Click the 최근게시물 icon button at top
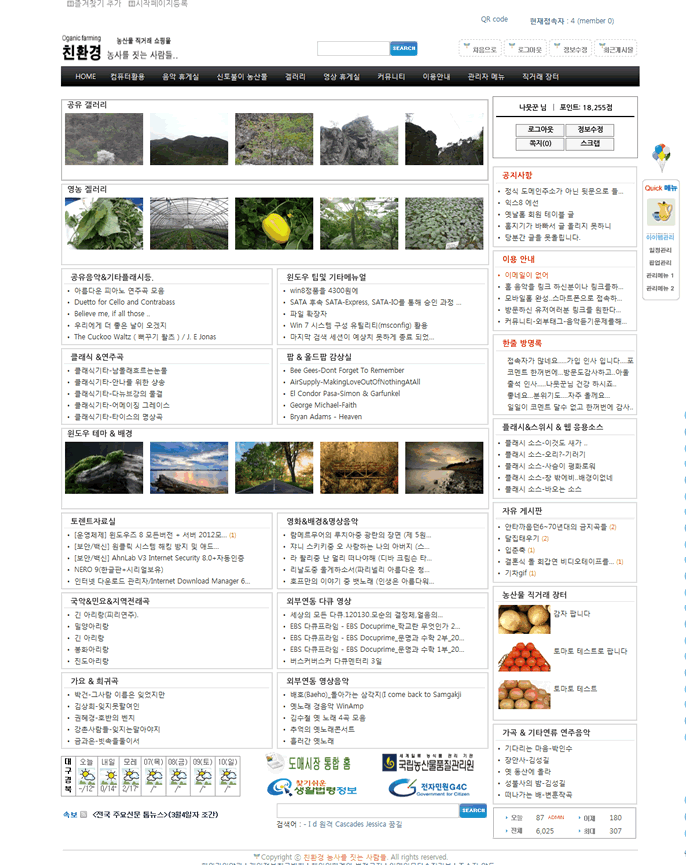The height and width of the screenshot is (865, 686). [x=615, y=48]
